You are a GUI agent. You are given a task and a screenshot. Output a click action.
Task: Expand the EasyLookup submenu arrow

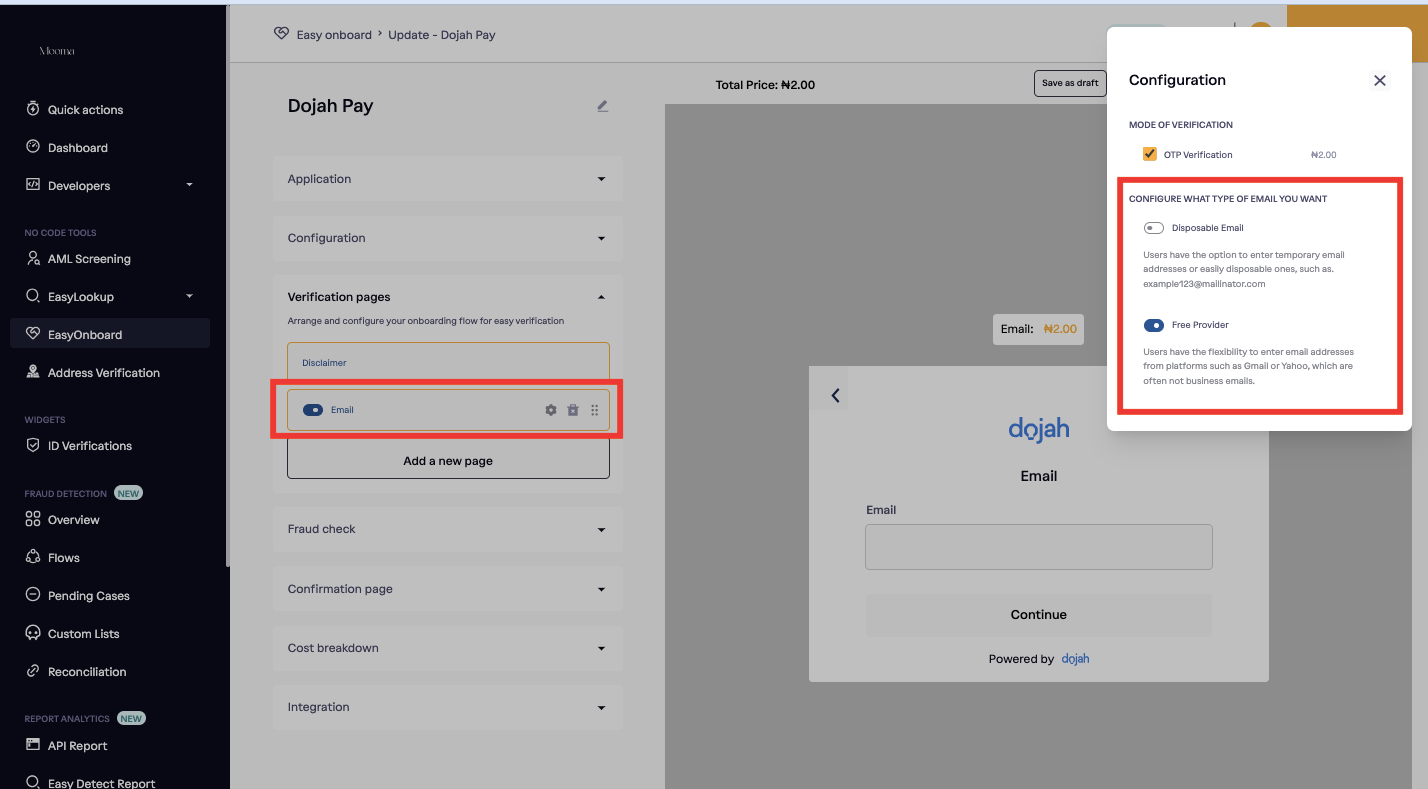click(x=189, y=296)
